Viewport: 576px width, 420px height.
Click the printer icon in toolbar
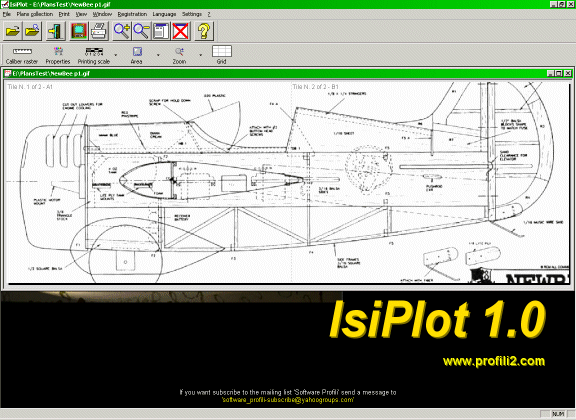coord(99,31)
